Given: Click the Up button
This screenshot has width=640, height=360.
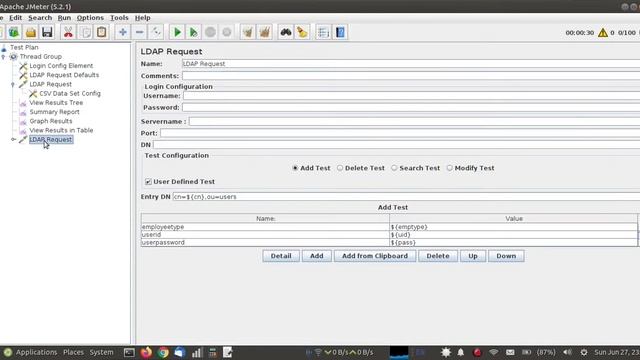Looking at the screenshot, I should 473,256.
